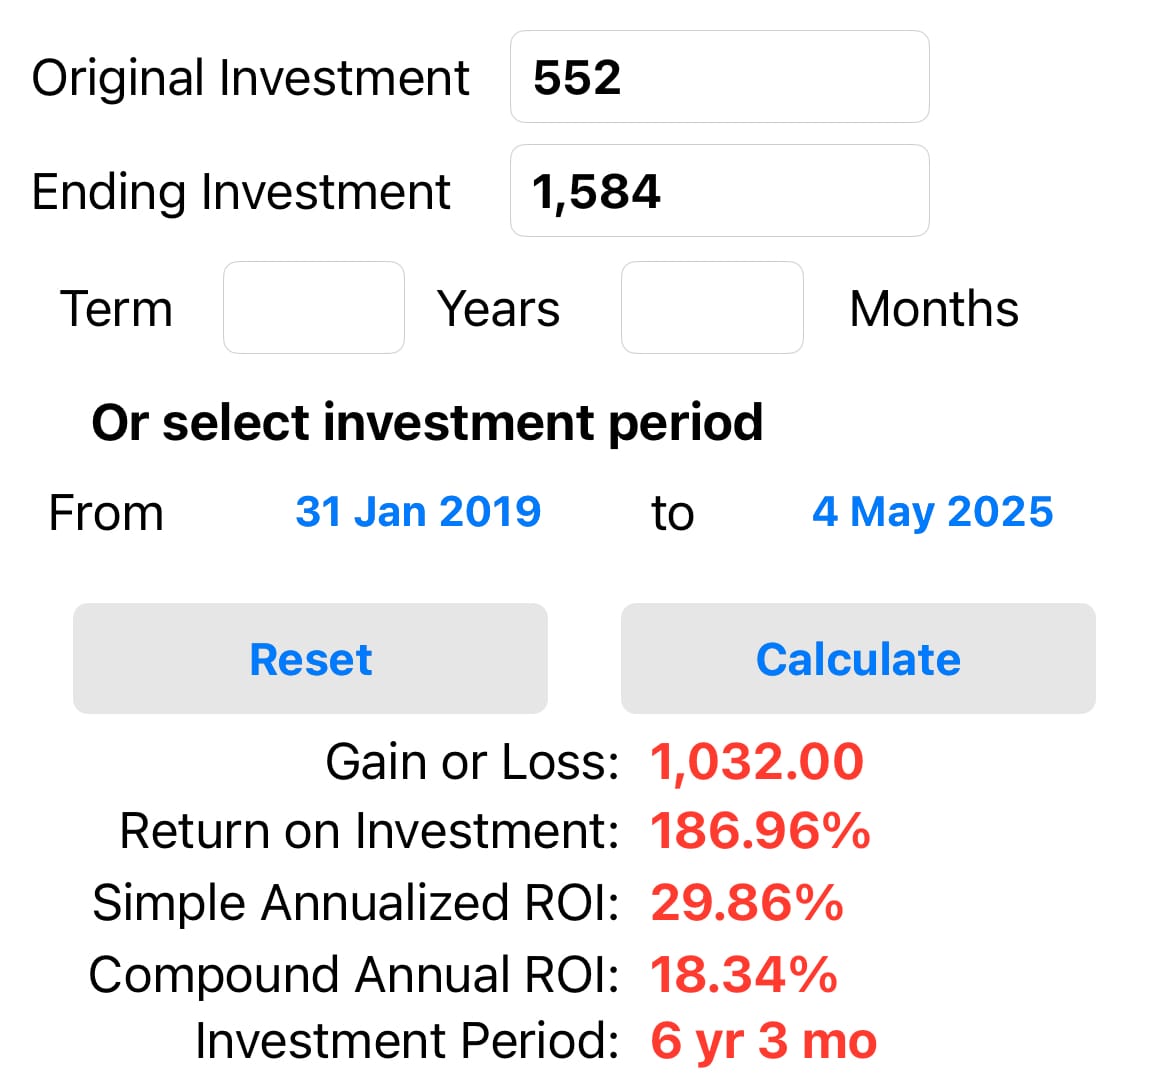The width and height of the screenshot is (1170, 1077).
Task: Select the Term Years input box
Action: (314, 308)
